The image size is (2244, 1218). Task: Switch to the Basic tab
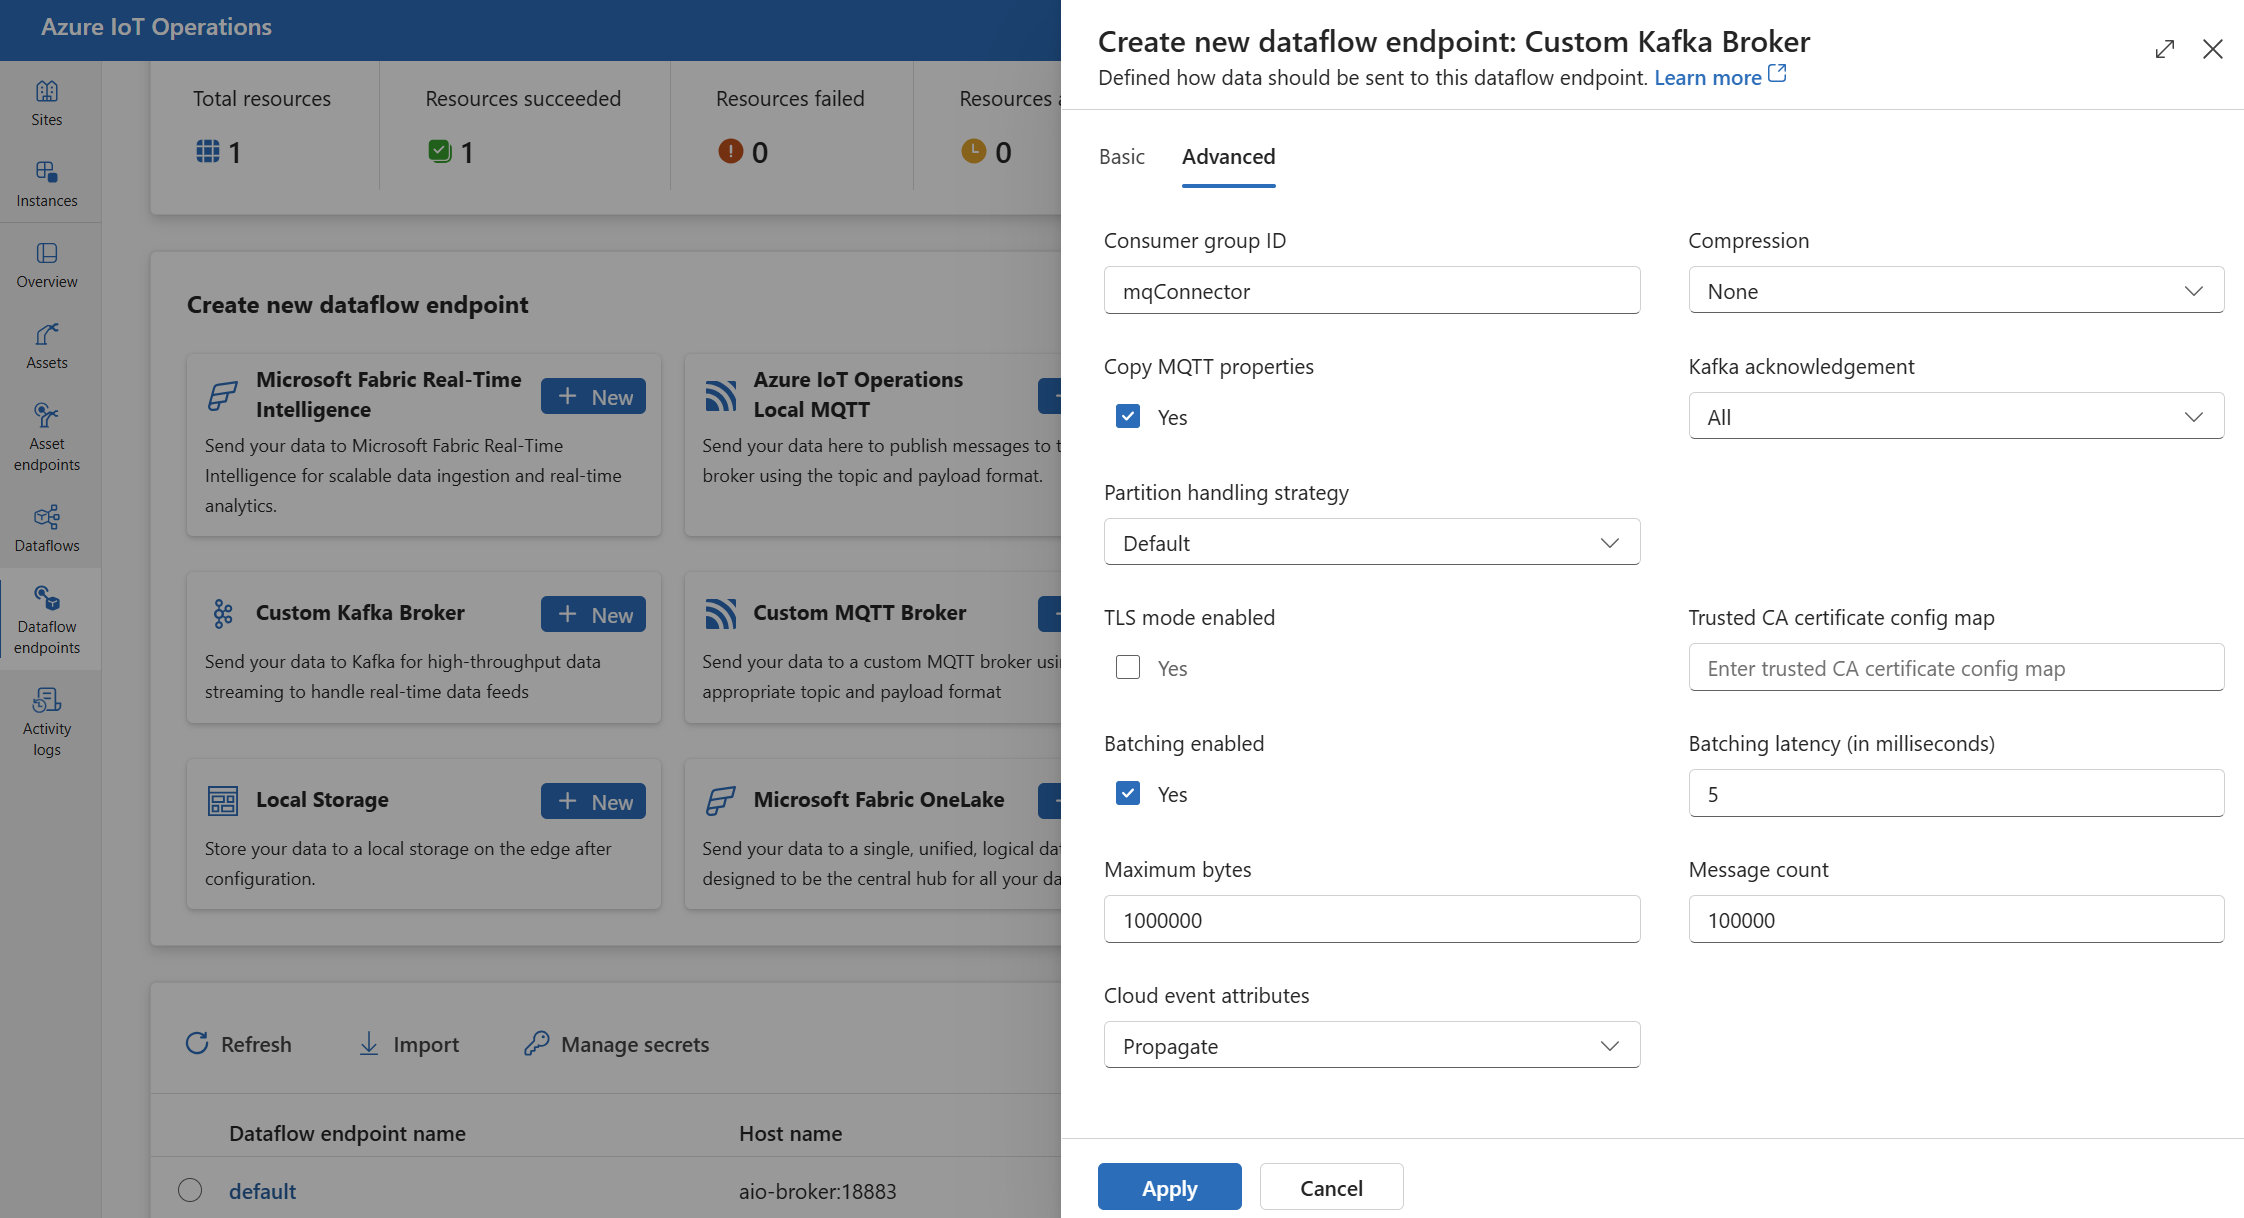click(x=1122, y=154)
